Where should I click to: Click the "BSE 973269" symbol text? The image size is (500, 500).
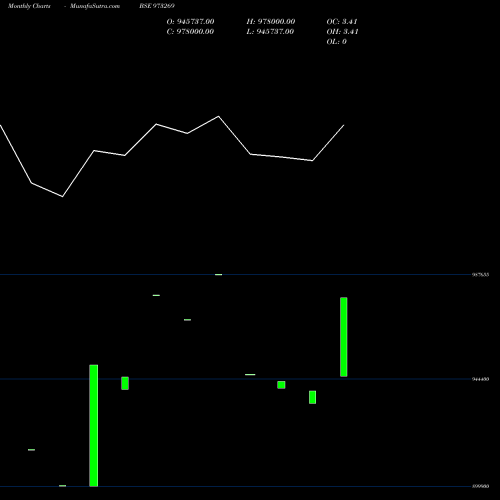pos(157,6)
